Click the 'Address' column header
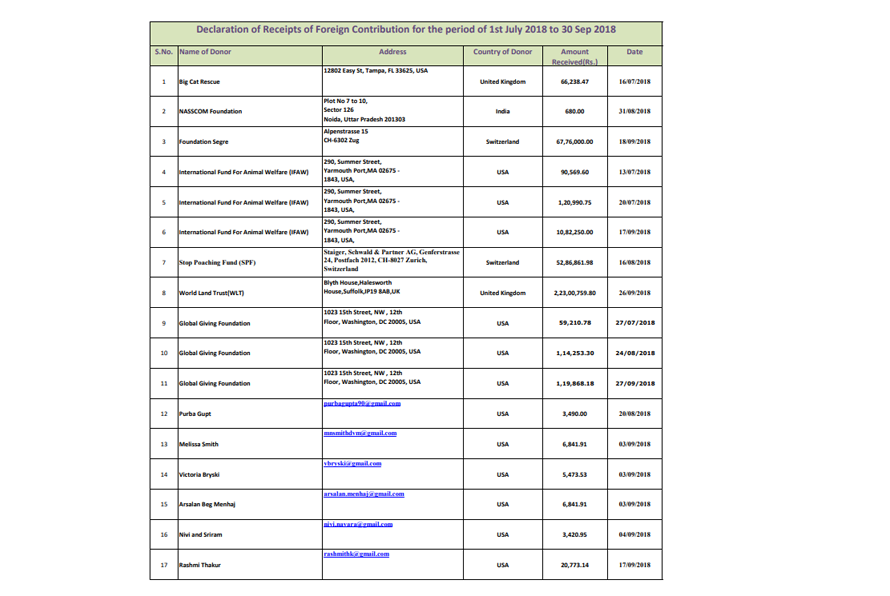 click(392, 51)
